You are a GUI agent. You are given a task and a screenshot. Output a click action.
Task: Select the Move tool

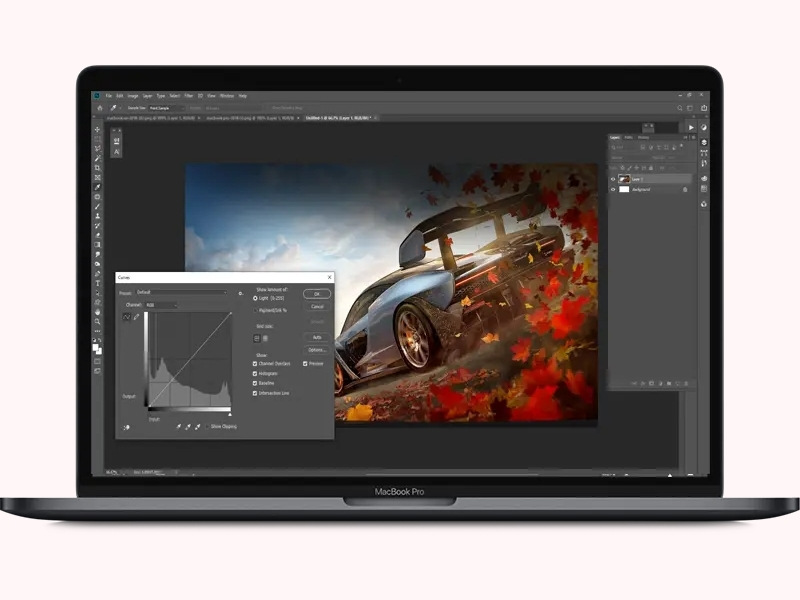click(x=97, y=130)
